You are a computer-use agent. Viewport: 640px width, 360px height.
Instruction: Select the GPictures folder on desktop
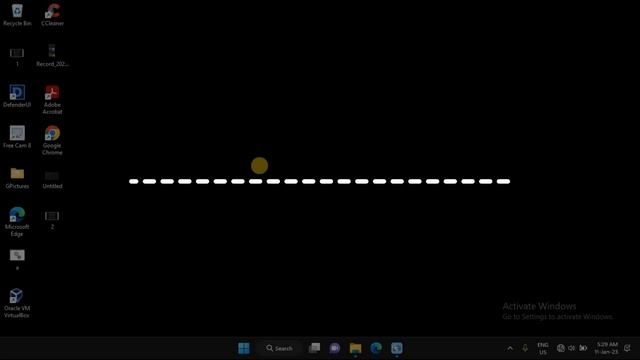click(x=17, y=178)
